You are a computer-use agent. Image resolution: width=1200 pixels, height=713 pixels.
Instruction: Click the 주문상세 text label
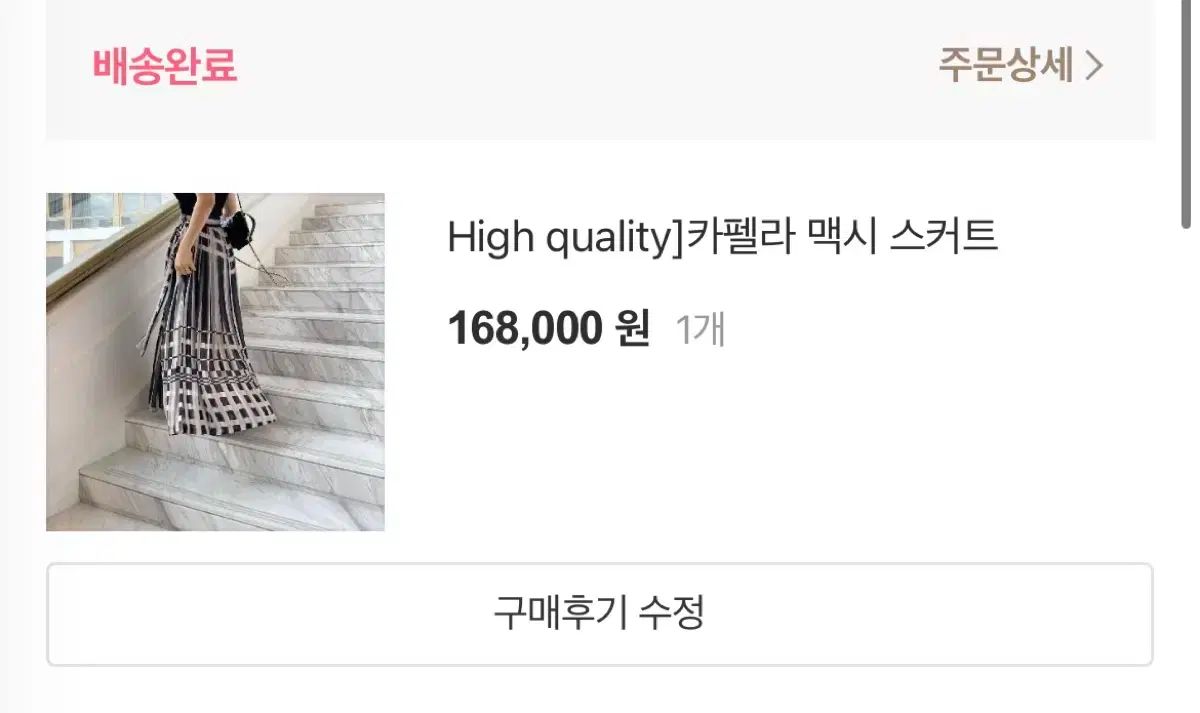click(1005, 65)
